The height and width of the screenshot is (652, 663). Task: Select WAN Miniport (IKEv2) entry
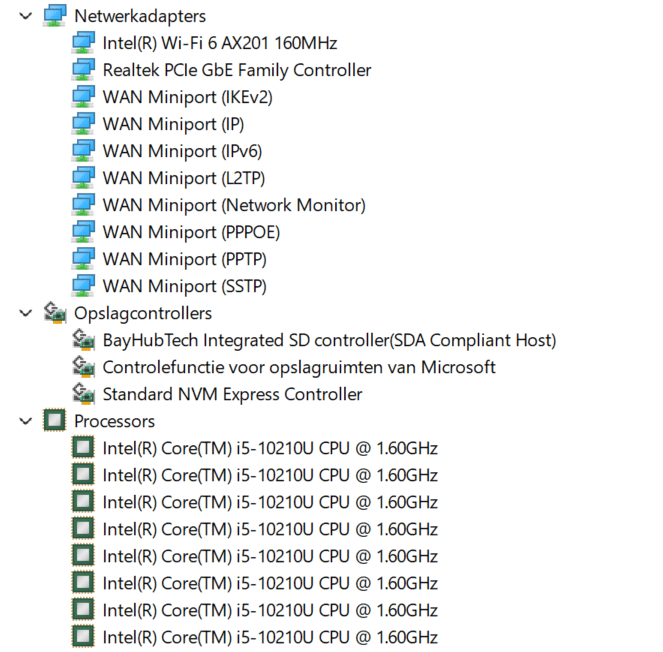tap(187, 97)
